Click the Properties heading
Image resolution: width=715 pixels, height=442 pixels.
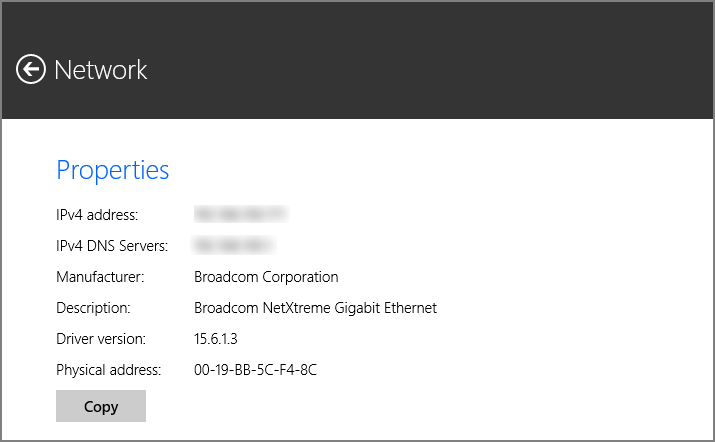coord(112,170)
